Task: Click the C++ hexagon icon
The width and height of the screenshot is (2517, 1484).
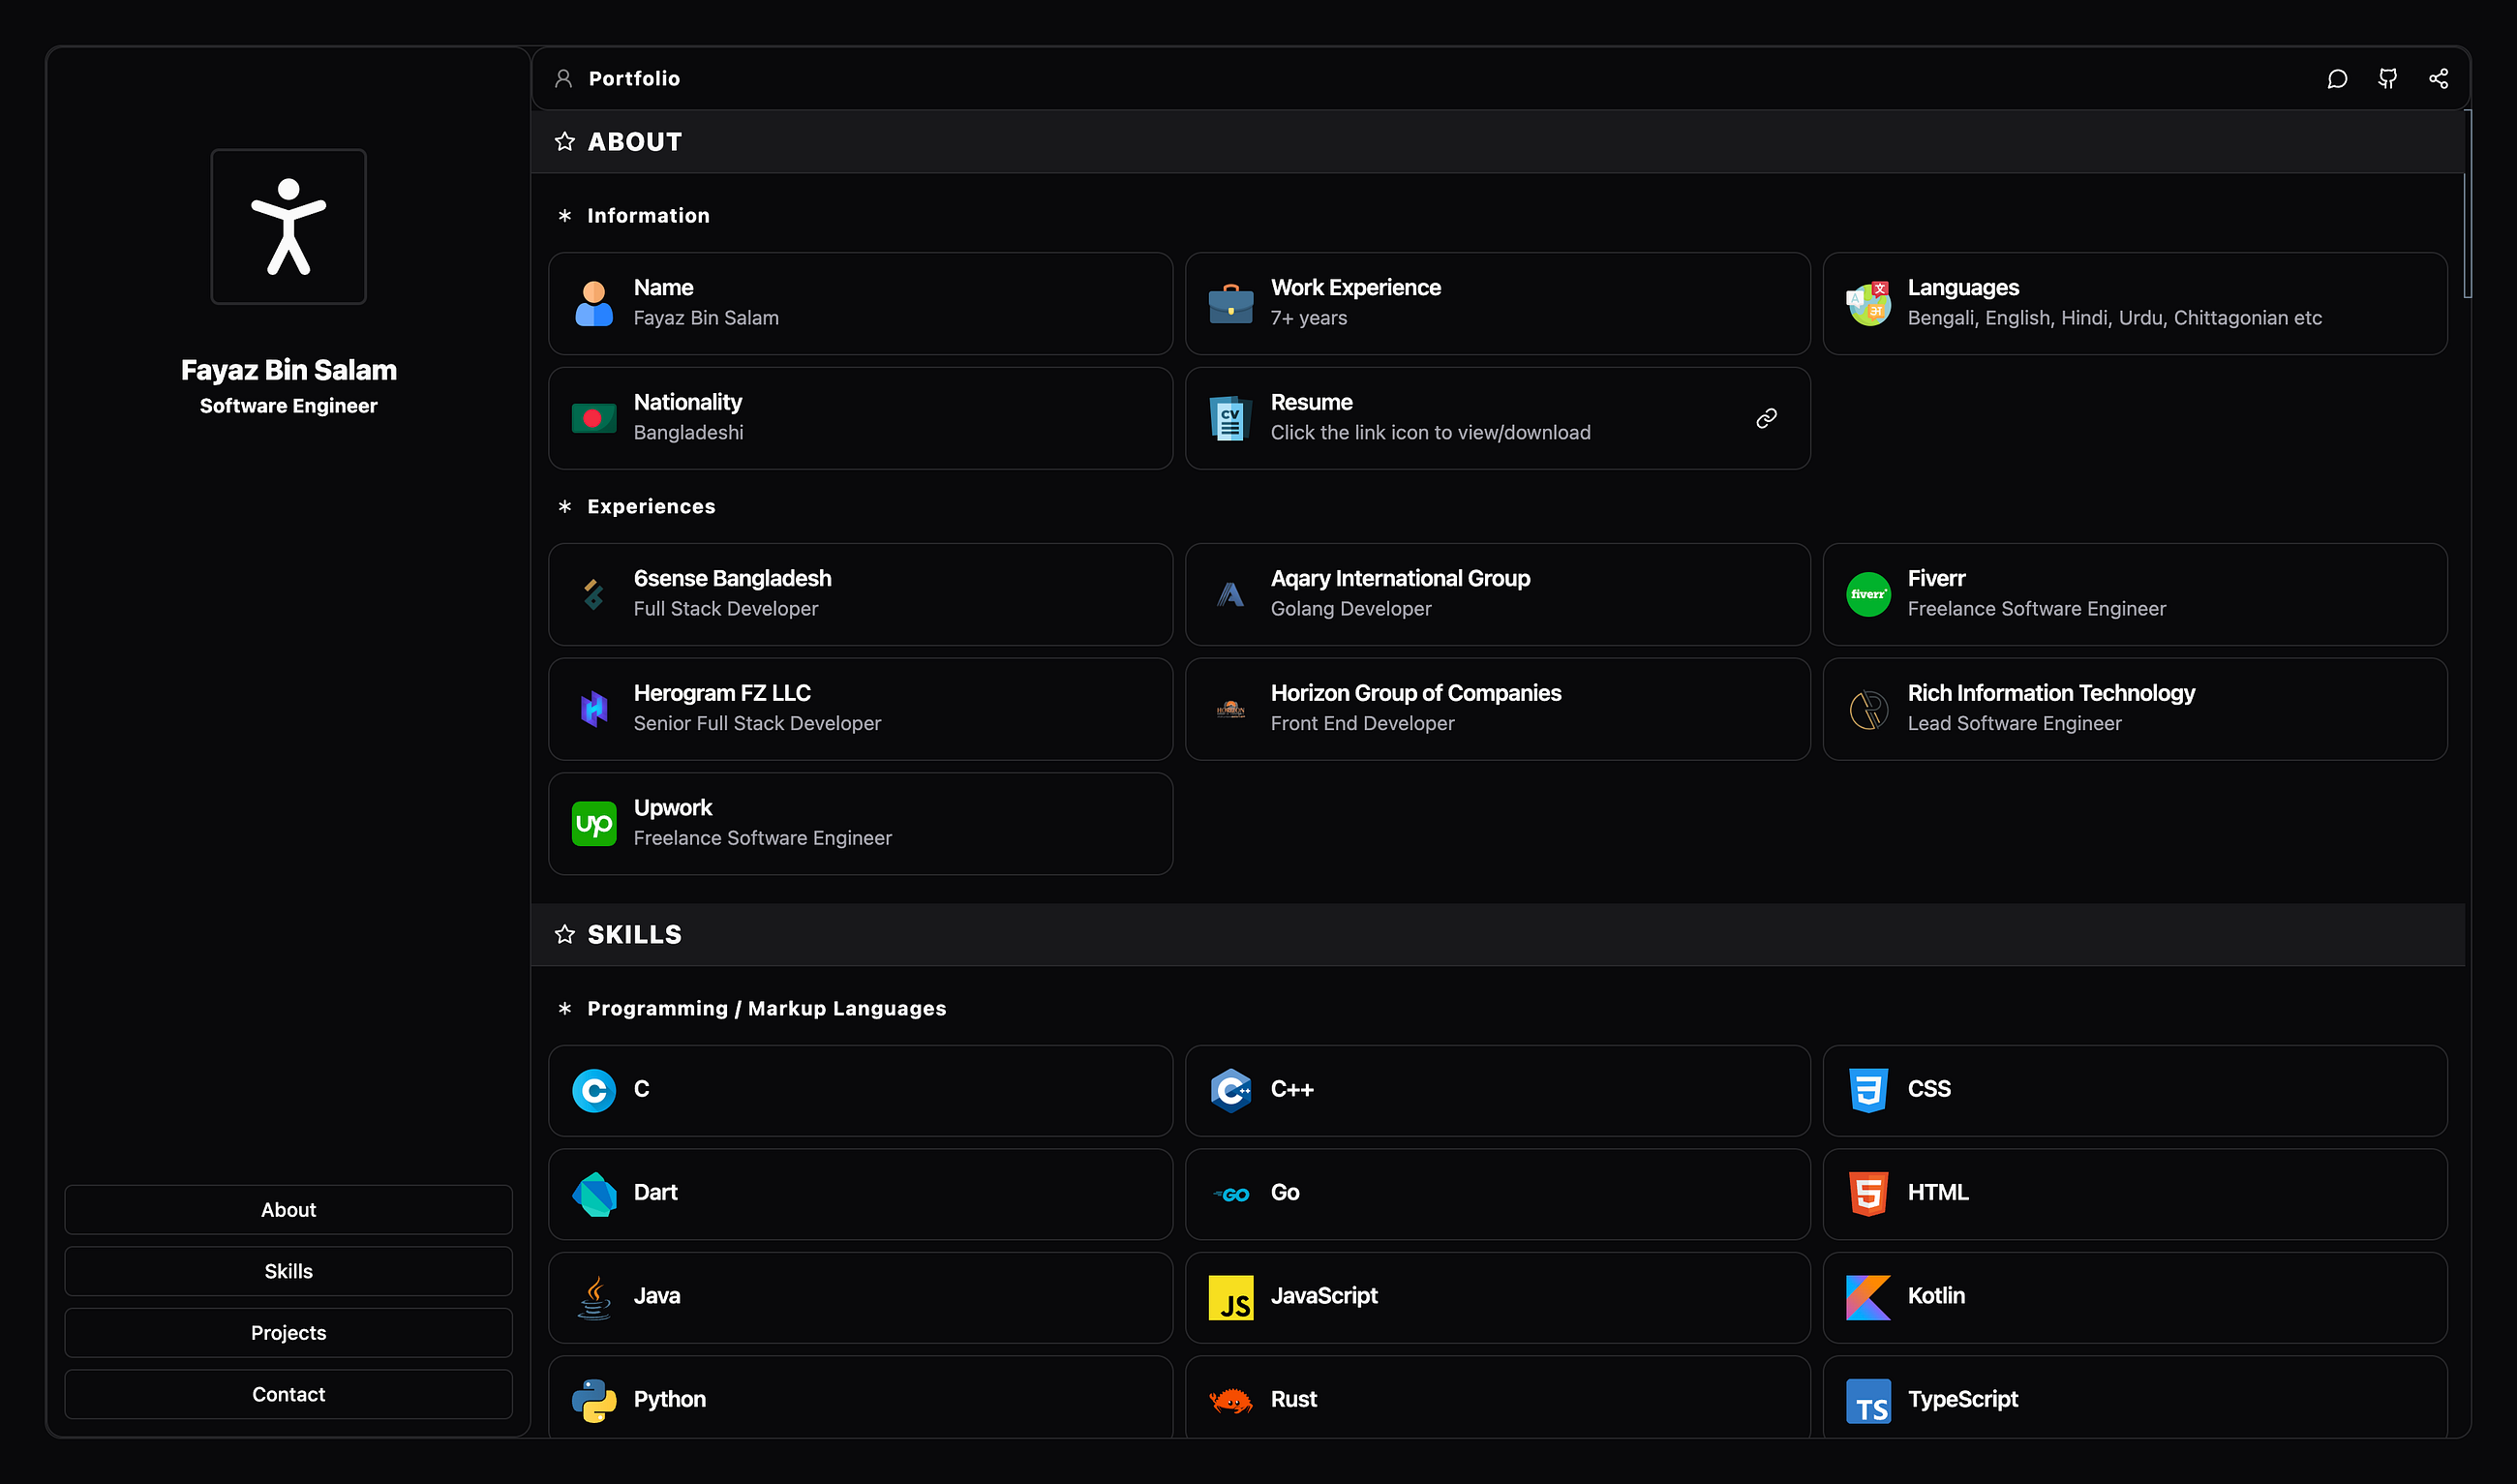Action: click(1231, 1090)
